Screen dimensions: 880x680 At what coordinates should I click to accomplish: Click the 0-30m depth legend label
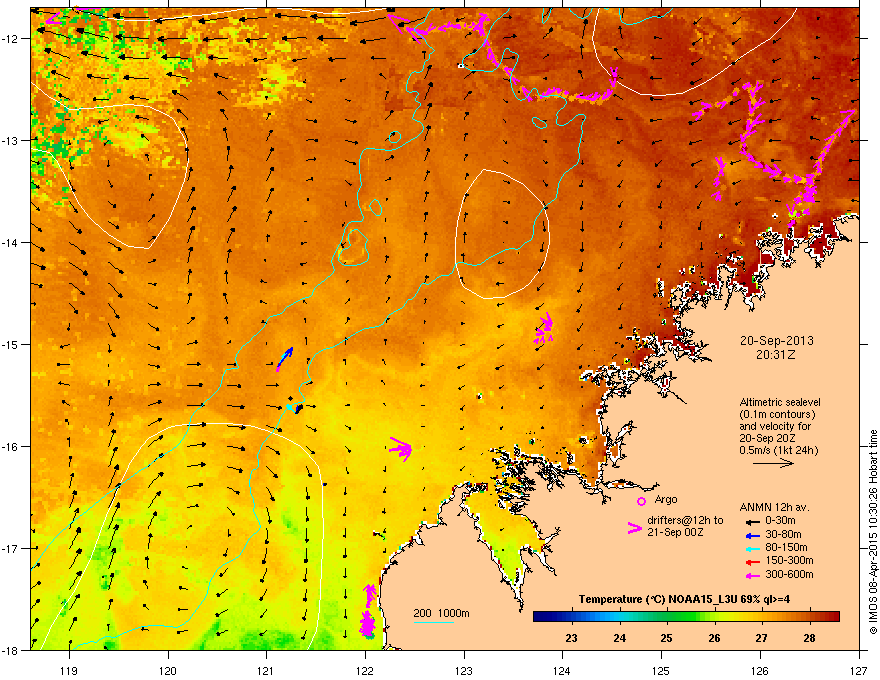pos(780,521)
